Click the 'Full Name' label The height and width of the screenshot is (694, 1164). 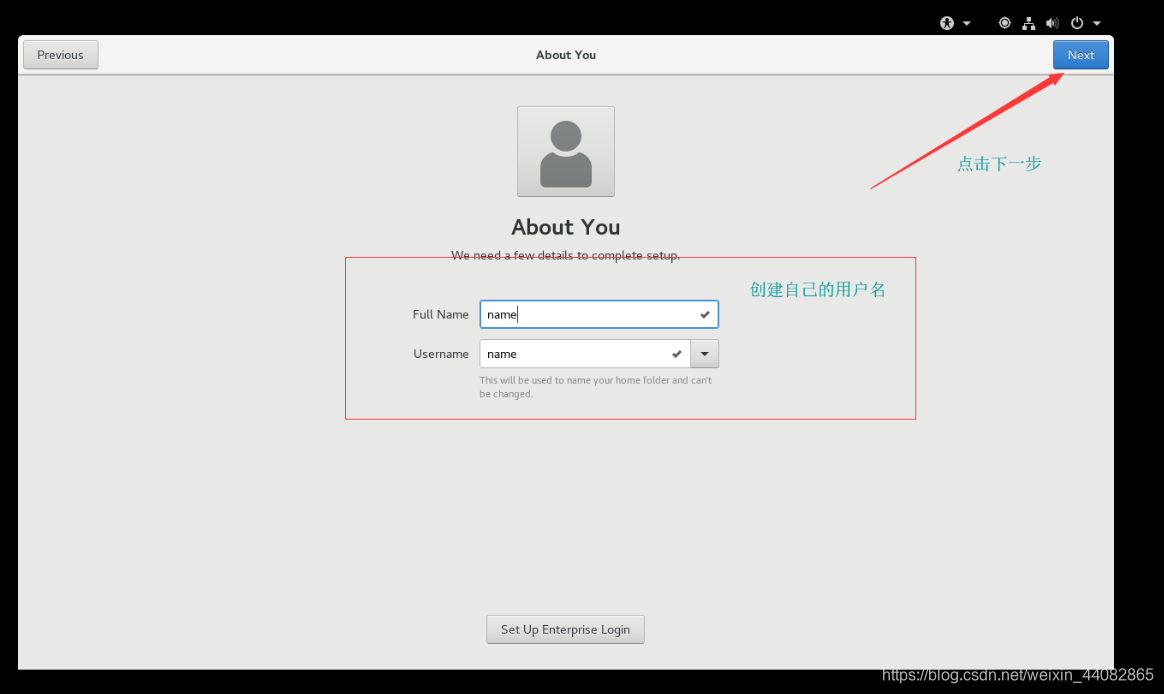pos(440,315)
